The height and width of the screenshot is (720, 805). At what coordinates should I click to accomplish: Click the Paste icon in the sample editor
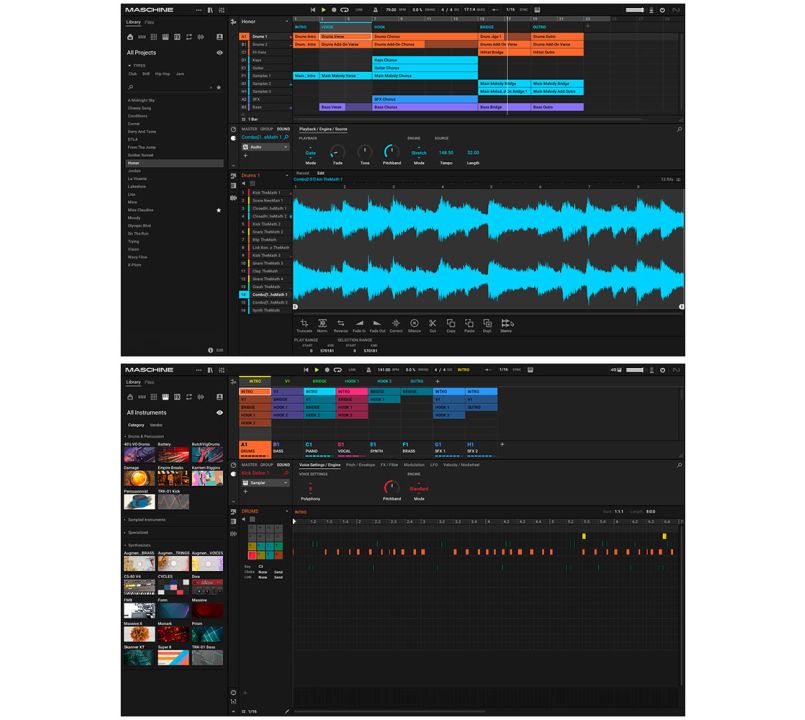pyautogui.click(x=469, y=323)
